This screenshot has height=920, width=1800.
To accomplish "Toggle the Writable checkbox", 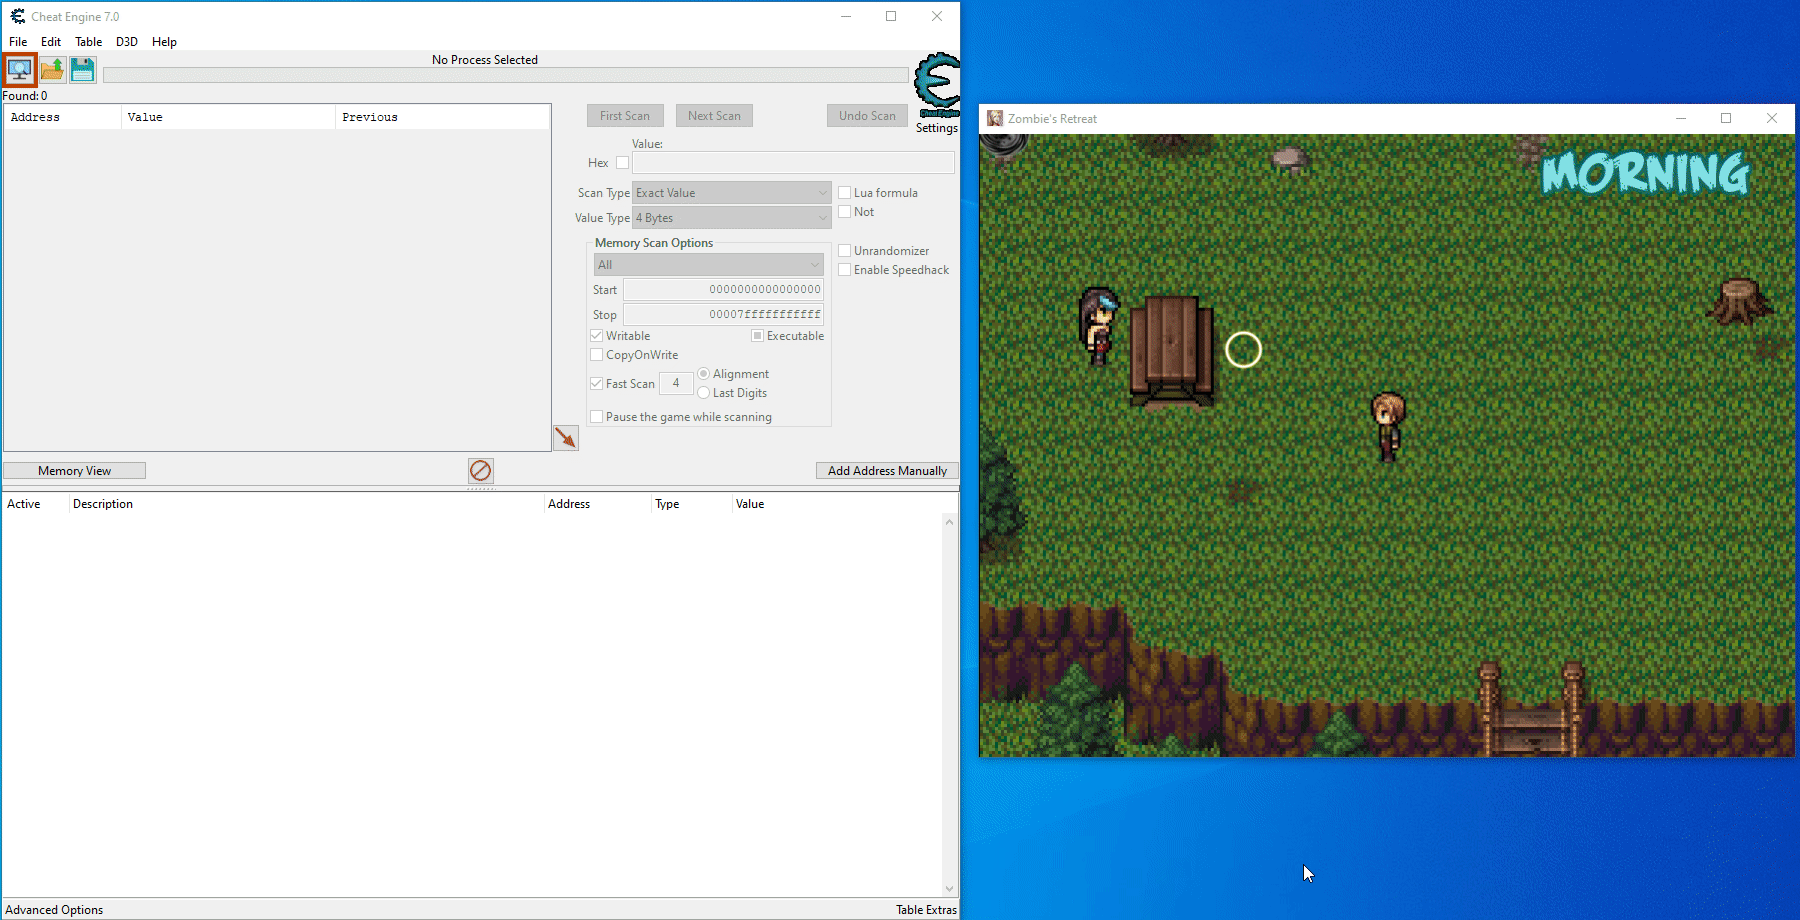I will pyautogui.click(x=596, y=335).
